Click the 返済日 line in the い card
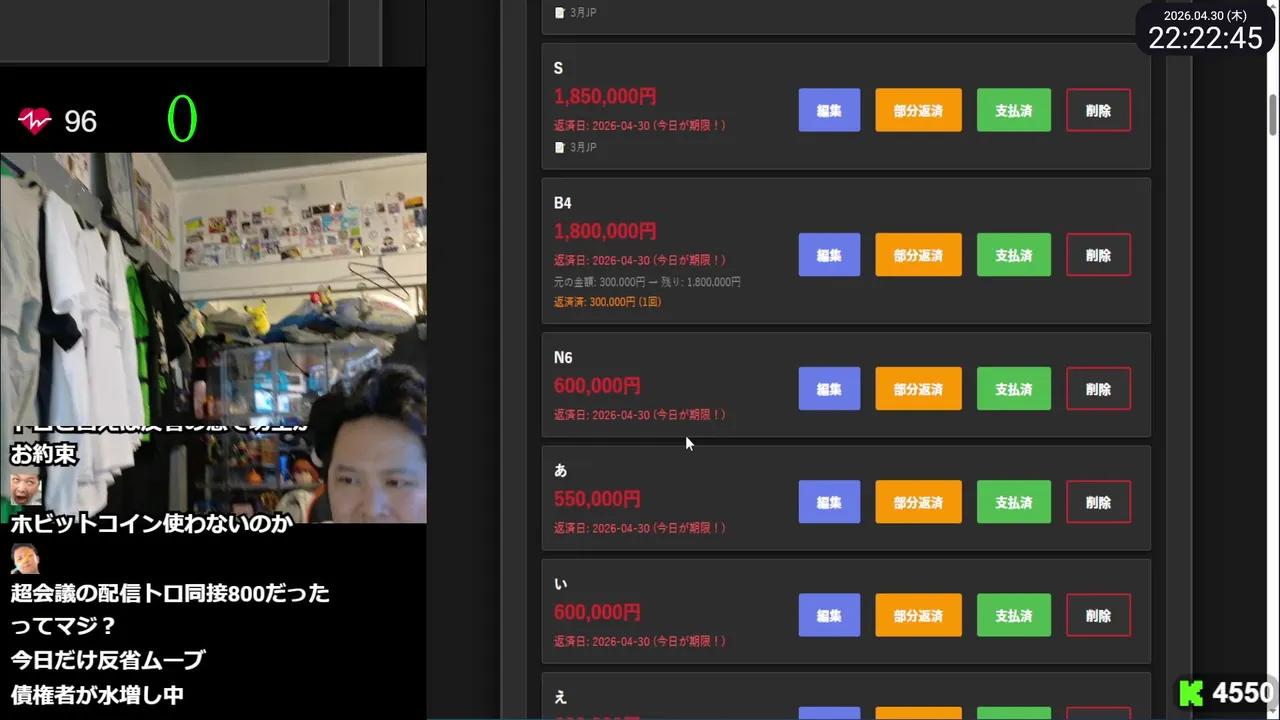 click(x=640, y=640)
